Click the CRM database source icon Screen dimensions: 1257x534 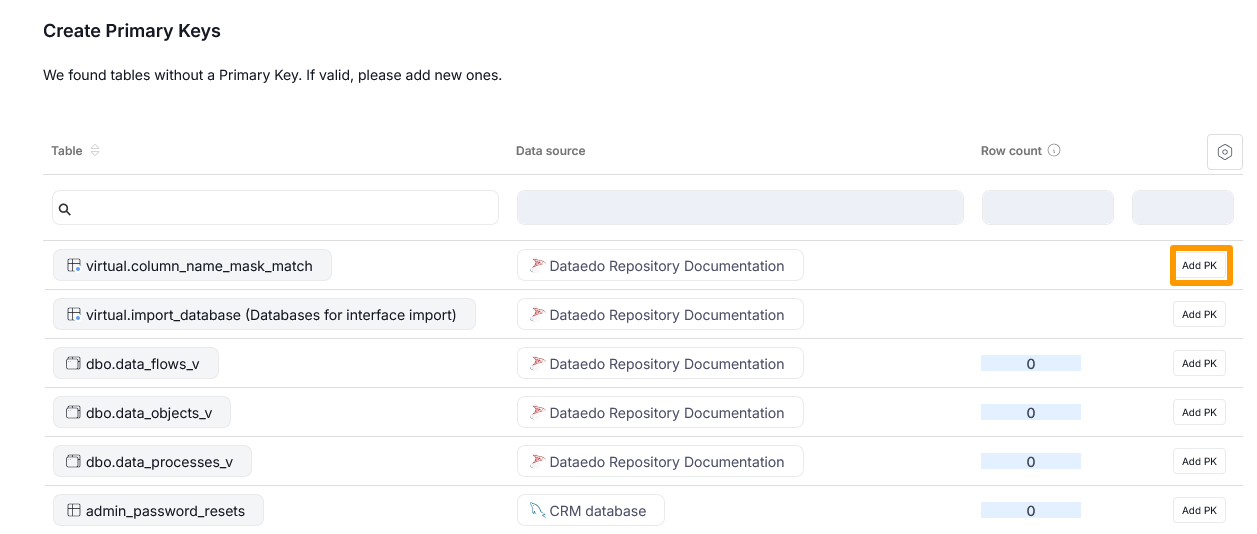[x=537, y=511]
